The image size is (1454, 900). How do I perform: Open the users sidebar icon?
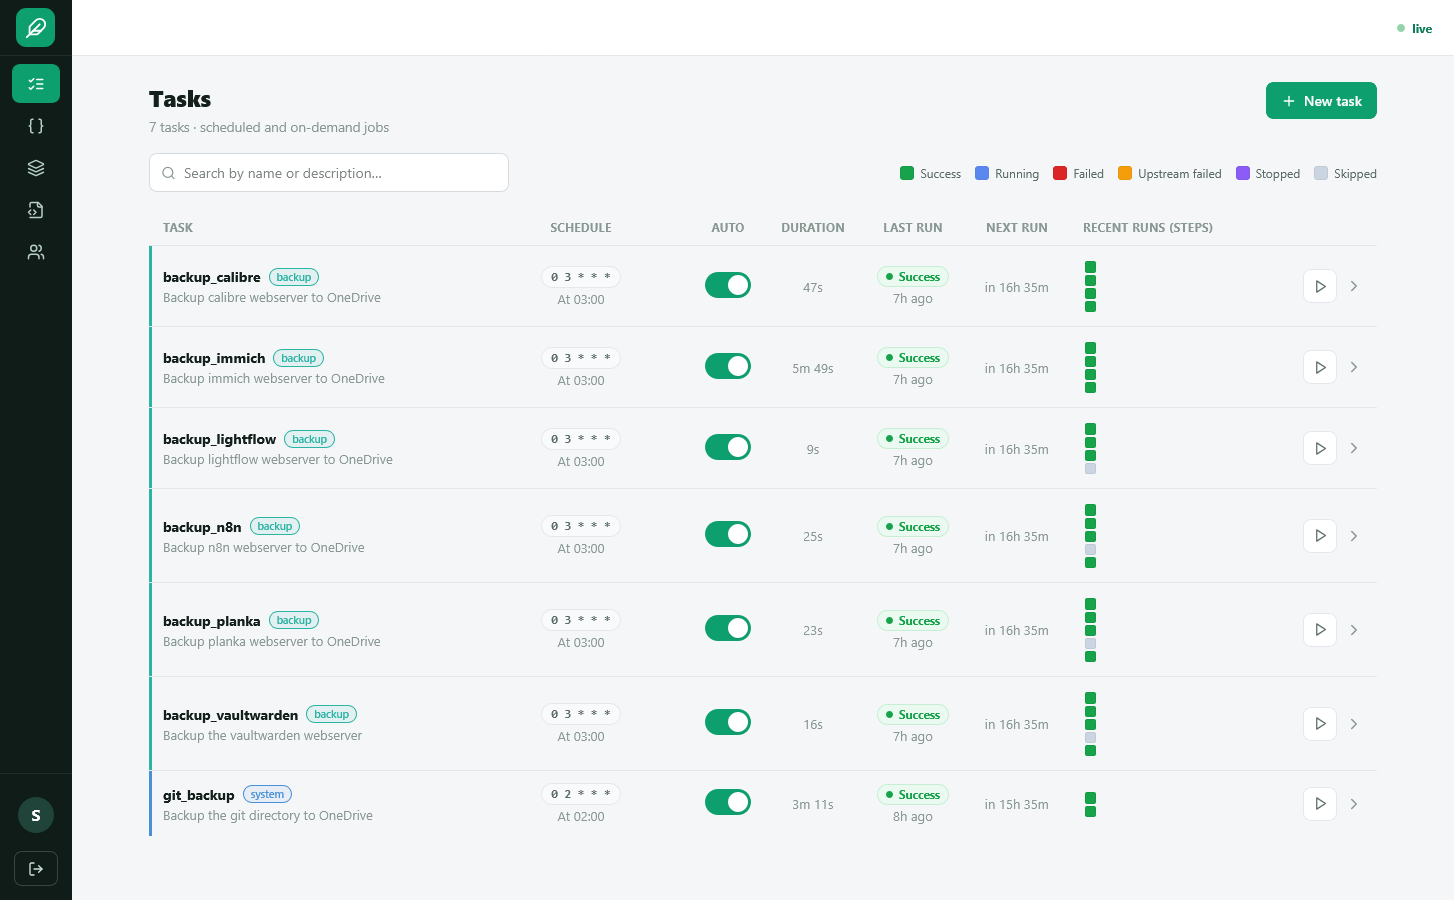point(36,252)
